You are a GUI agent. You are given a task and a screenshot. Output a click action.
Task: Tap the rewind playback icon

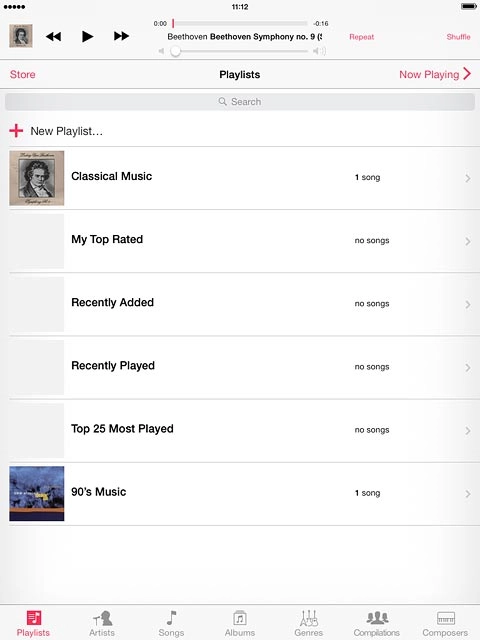(x=53, y=36)
